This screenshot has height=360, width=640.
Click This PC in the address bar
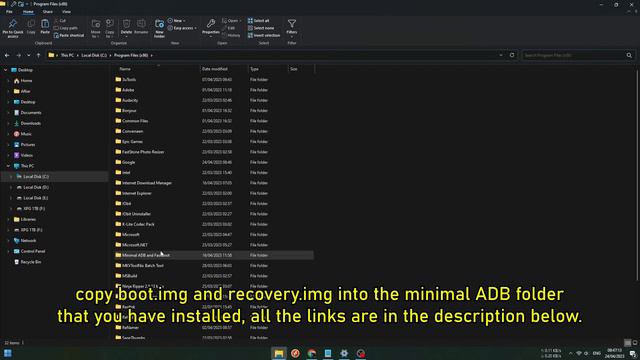(67, 55)
